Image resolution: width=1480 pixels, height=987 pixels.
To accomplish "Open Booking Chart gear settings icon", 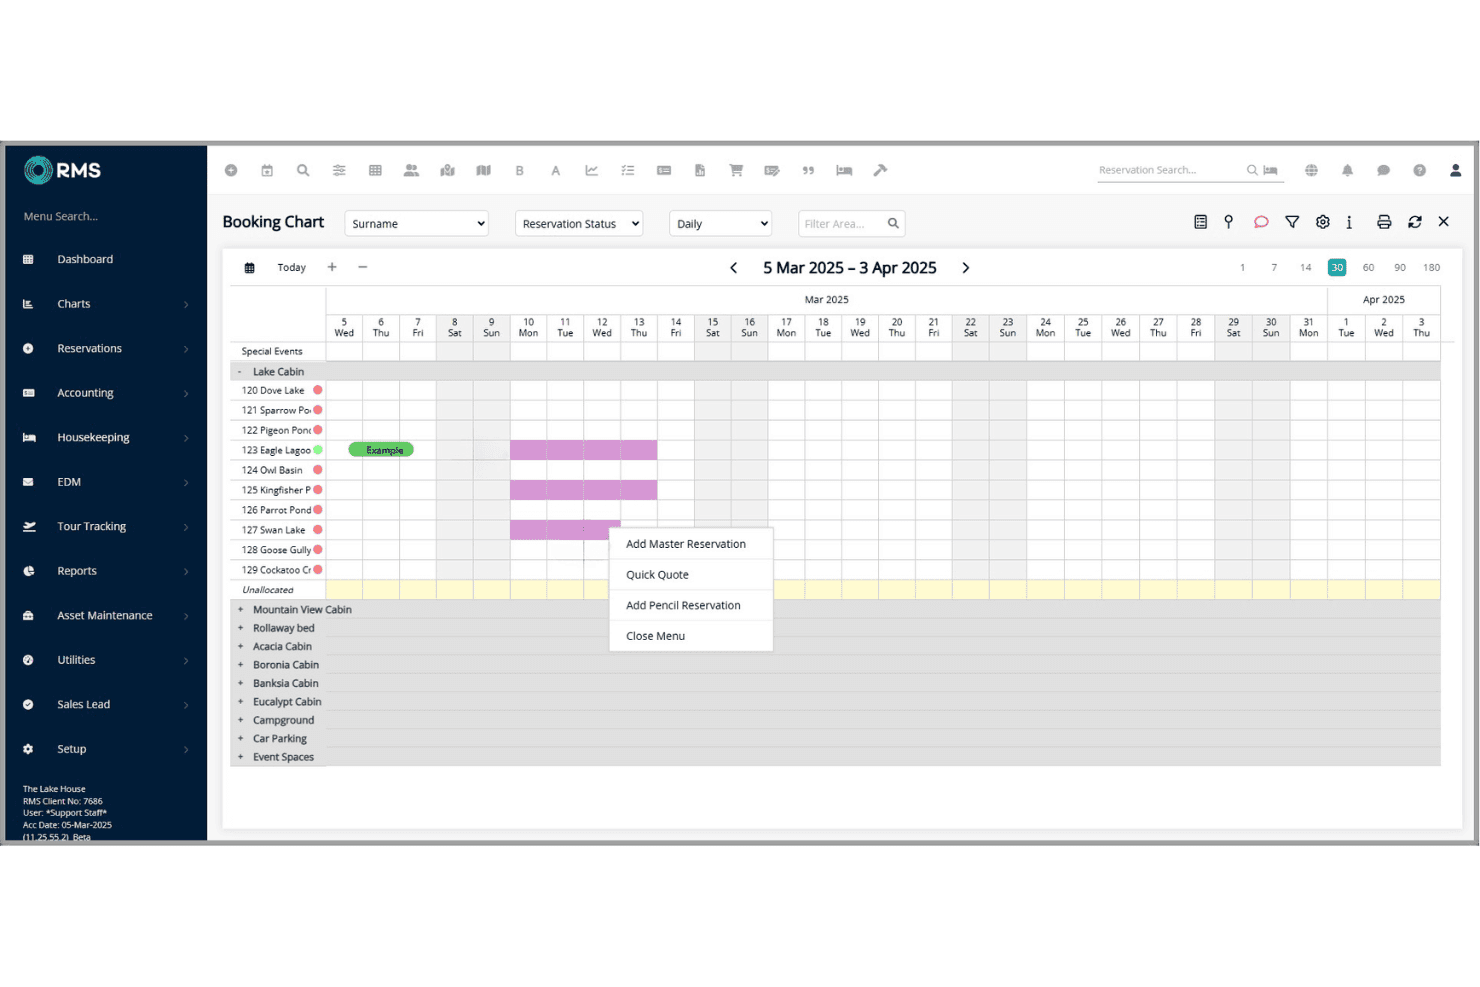I will tap(1323, 222).
